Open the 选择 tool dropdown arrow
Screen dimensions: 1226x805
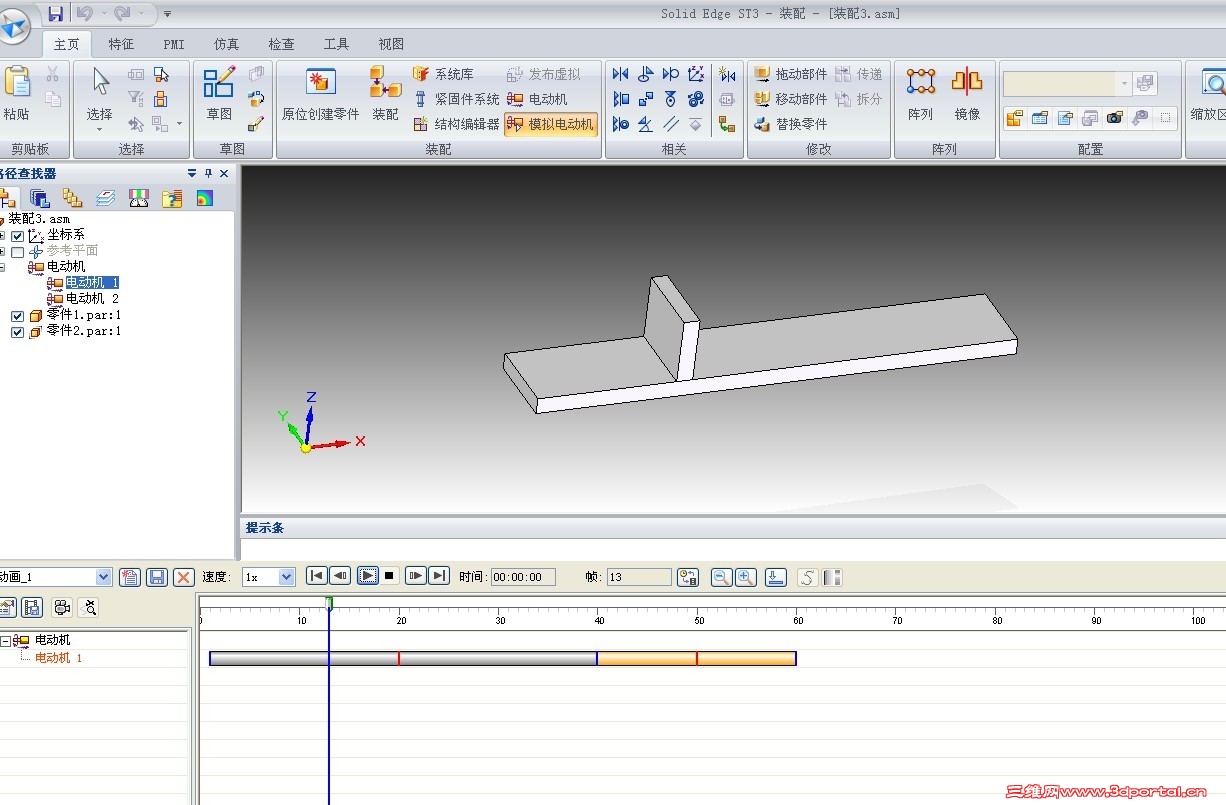(x=100, y=129)
